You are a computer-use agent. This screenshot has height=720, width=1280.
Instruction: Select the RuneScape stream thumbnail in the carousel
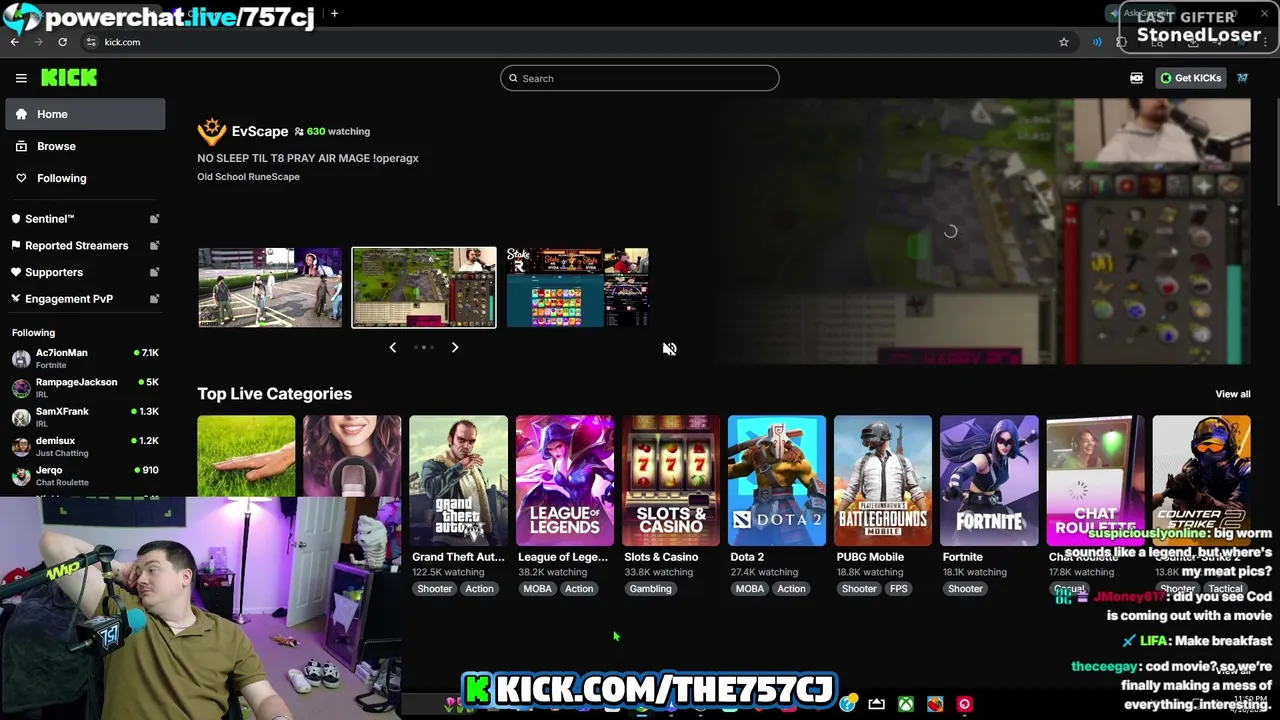click(x=424, y=288)
